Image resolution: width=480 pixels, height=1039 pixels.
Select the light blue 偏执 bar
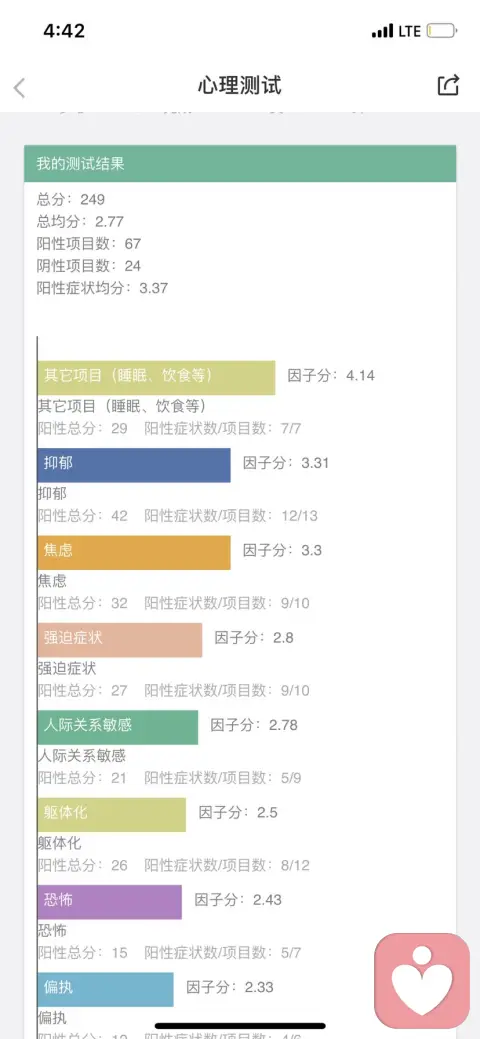tap(105, 989)
